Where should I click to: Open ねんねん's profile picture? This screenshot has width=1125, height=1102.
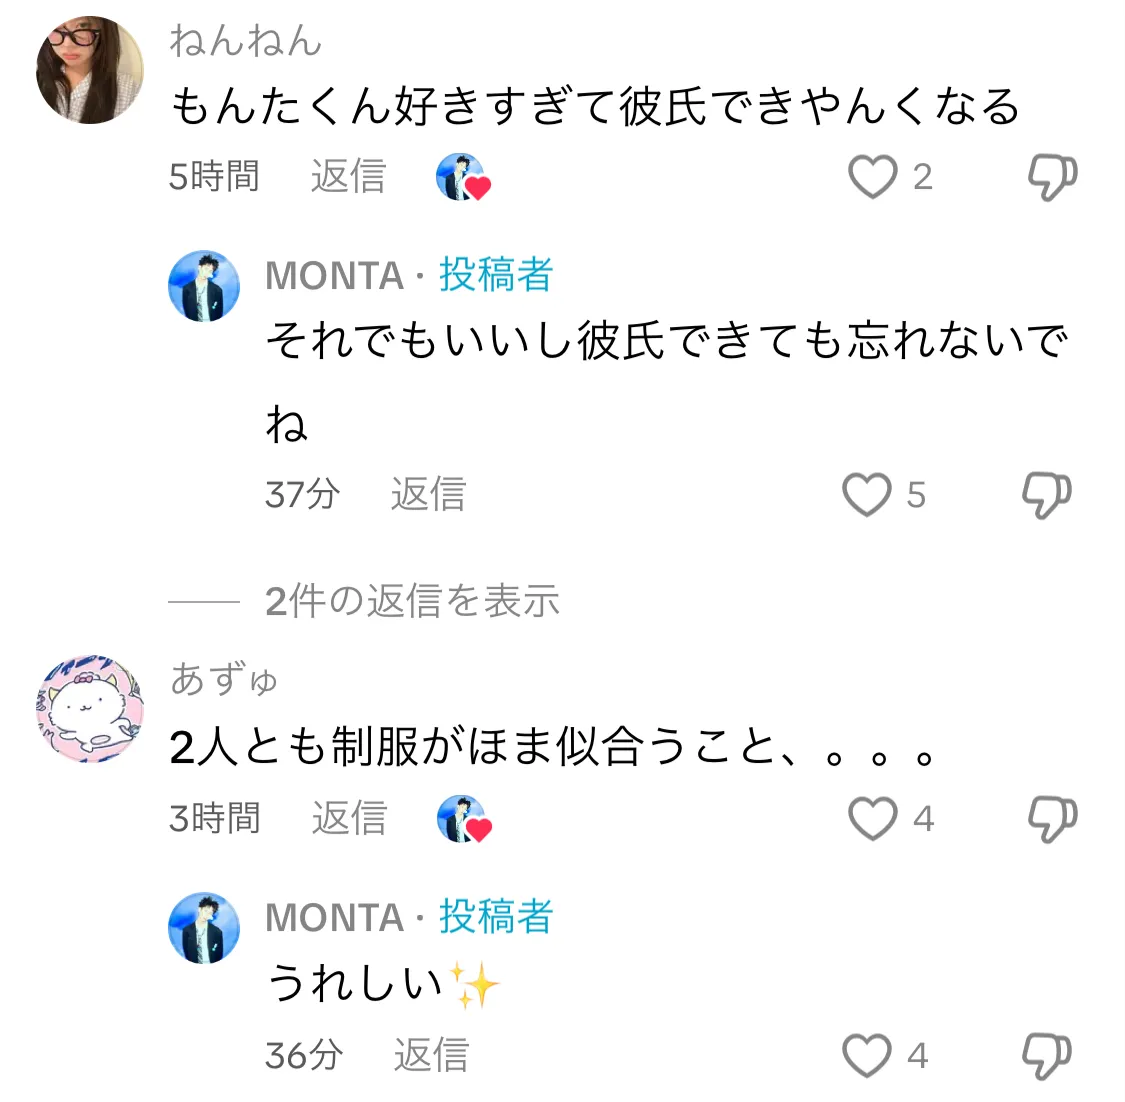pos(90,70)
